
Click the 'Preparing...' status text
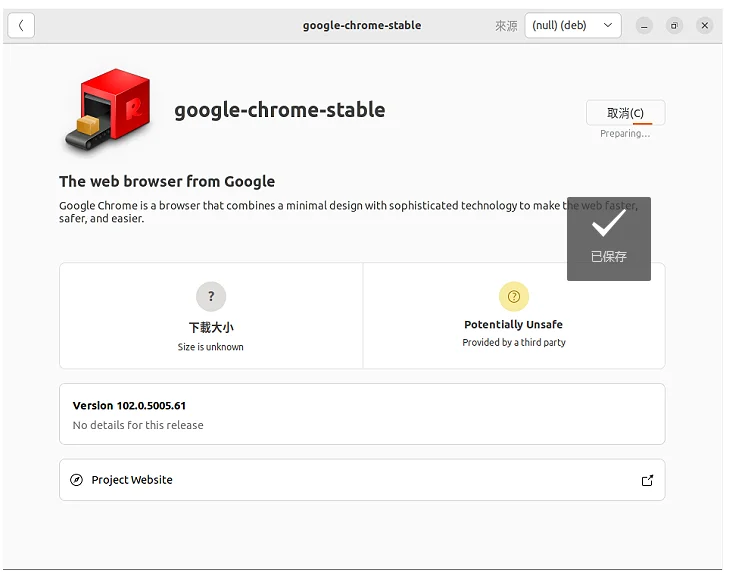[x=625, y=134]
